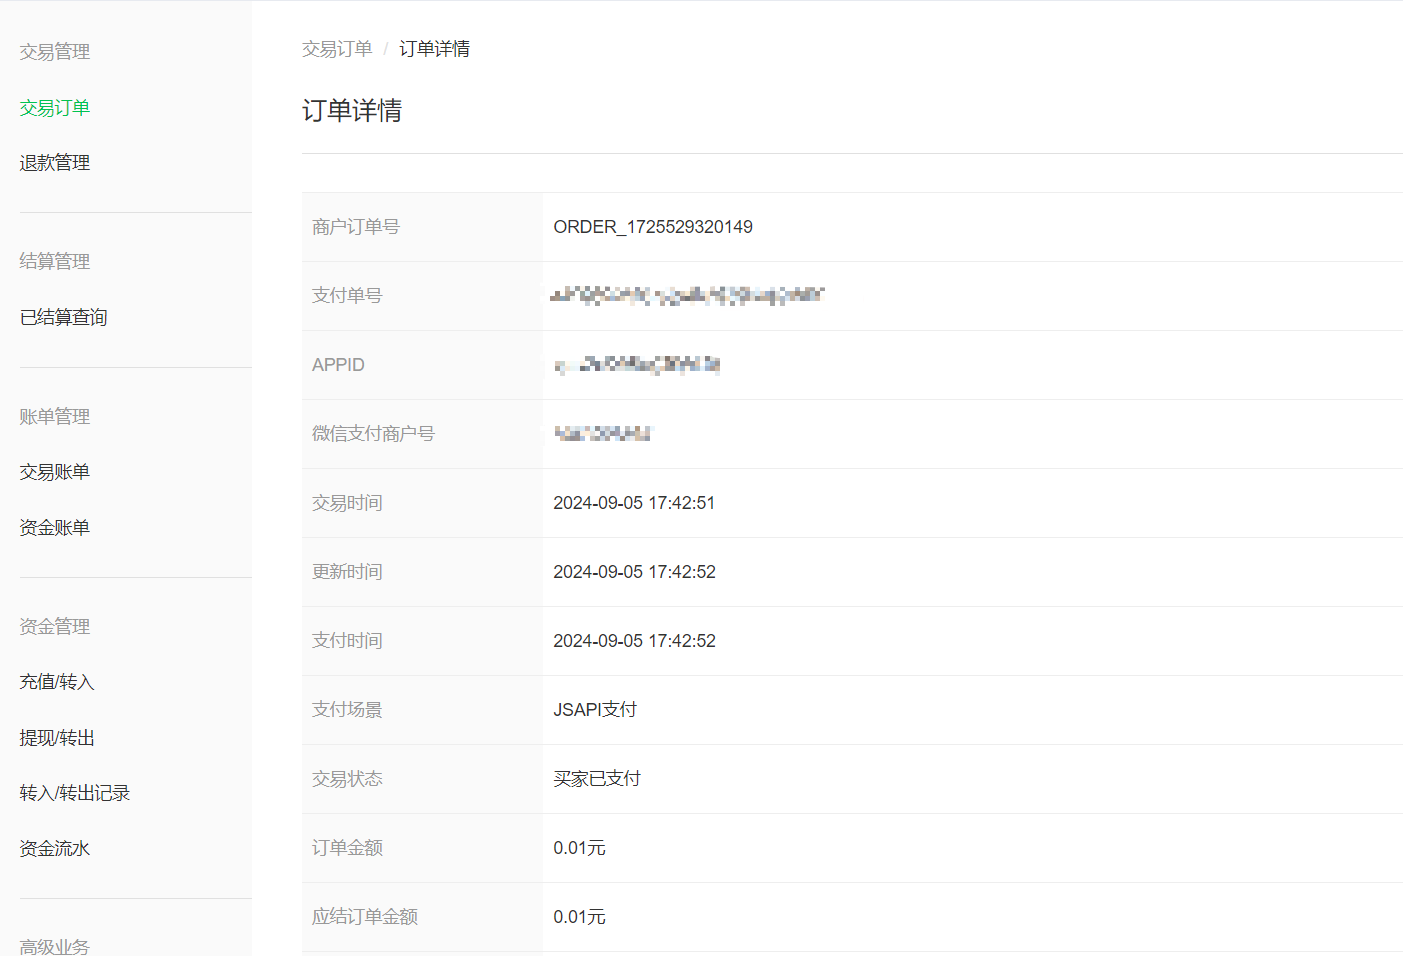This screenshot has height=956, width=1403.
Task: Click the 买家已支付 transaction status
Action: tap(597, 779)
